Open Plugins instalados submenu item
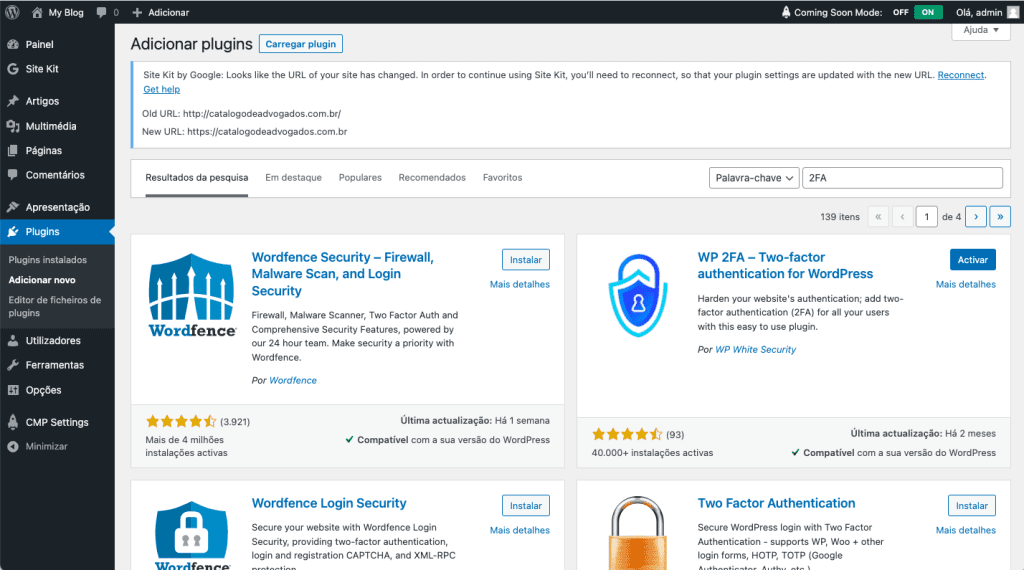This screenshot has height=570, width=1024. click(x=48, y=260)
